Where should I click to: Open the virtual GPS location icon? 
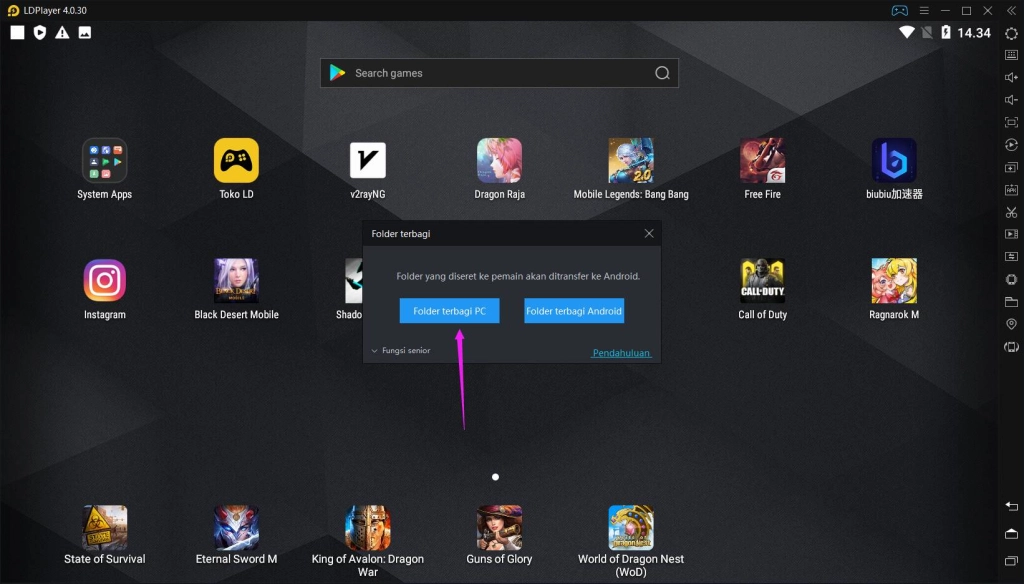click(1011, 324)
